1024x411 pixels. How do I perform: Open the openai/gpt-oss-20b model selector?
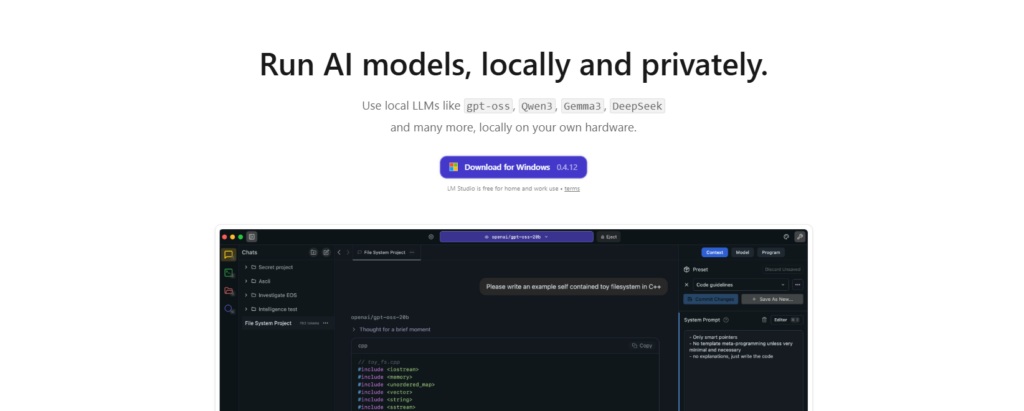pos(517,237)
